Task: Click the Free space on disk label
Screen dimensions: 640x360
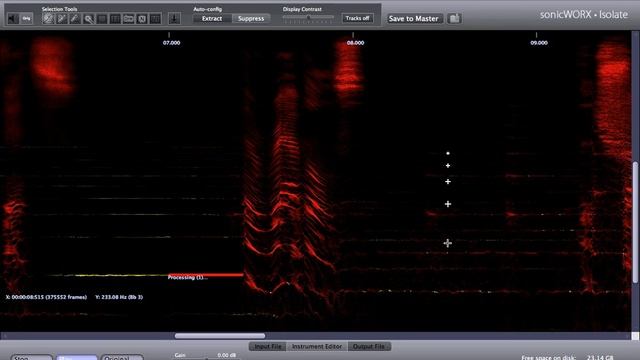Action: [548, 357]
